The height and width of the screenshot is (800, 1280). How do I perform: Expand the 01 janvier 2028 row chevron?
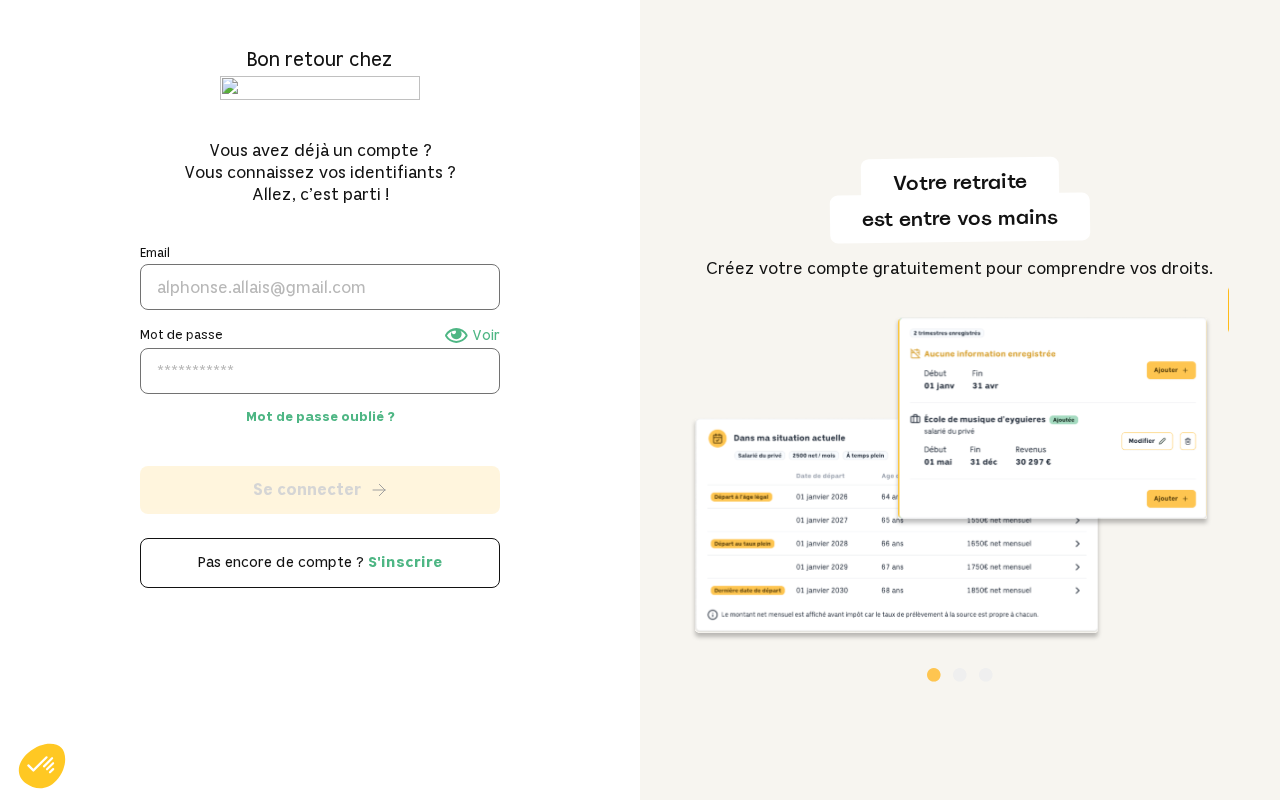click(1077, 543)
